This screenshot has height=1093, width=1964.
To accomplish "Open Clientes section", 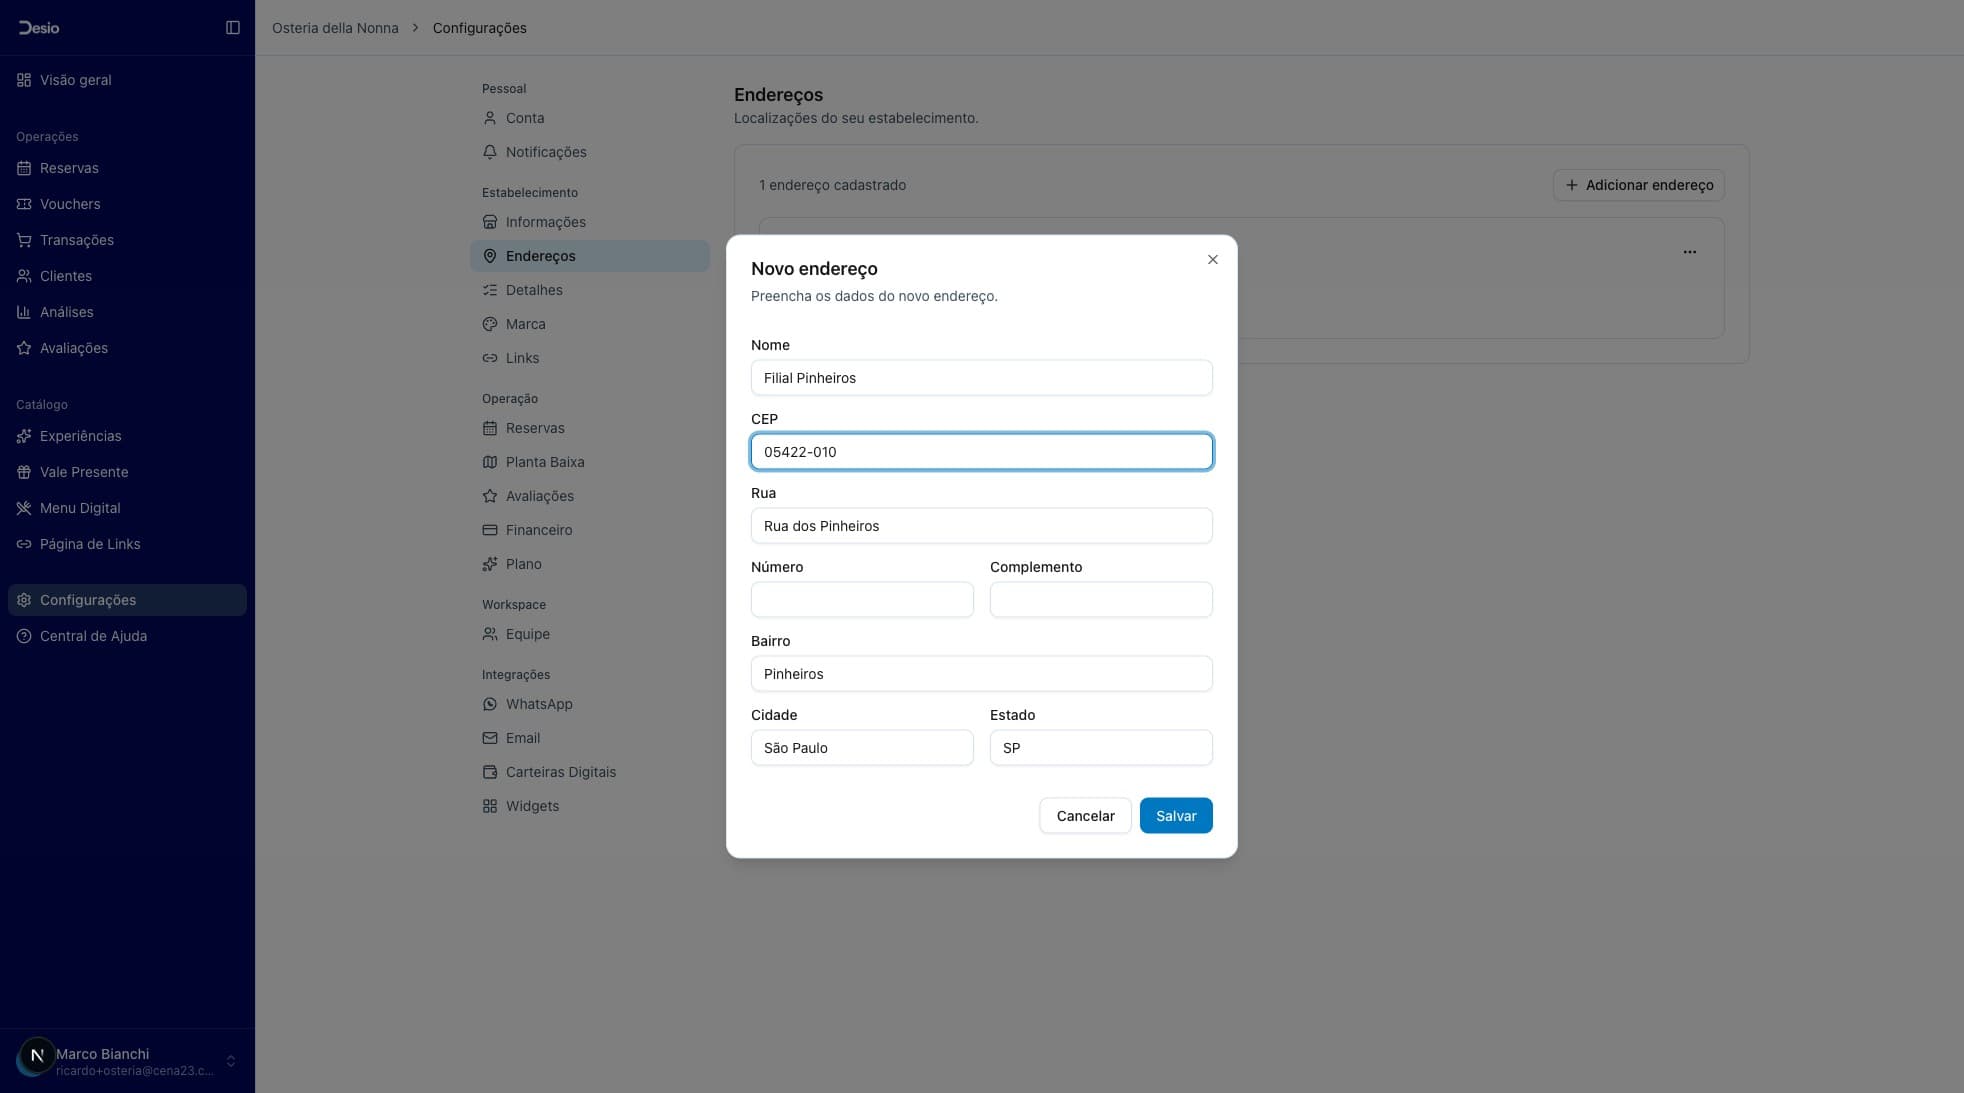I will (x=127, y=276).
